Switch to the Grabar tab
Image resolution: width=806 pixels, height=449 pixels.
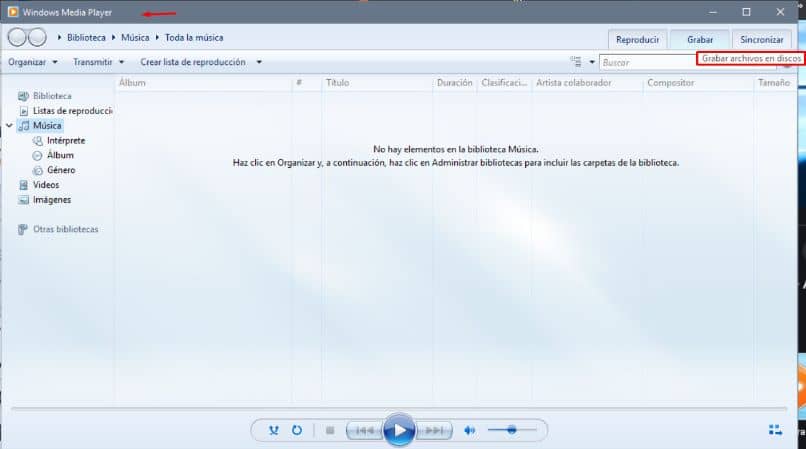(700, 40)
